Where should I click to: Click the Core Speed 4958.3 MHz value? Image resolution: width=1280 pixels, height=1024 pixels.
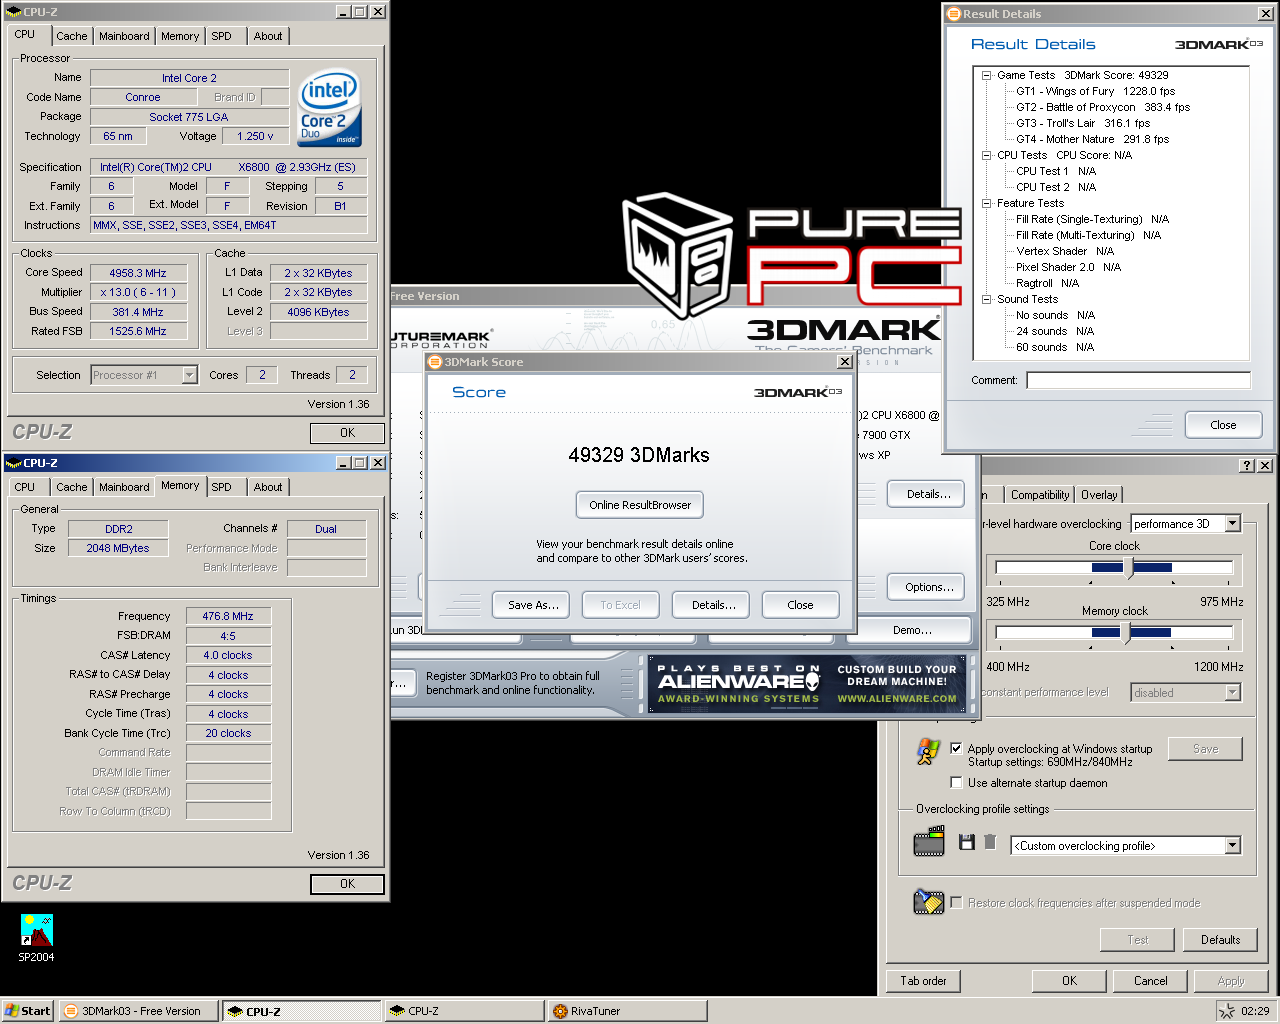pos(139,273)
